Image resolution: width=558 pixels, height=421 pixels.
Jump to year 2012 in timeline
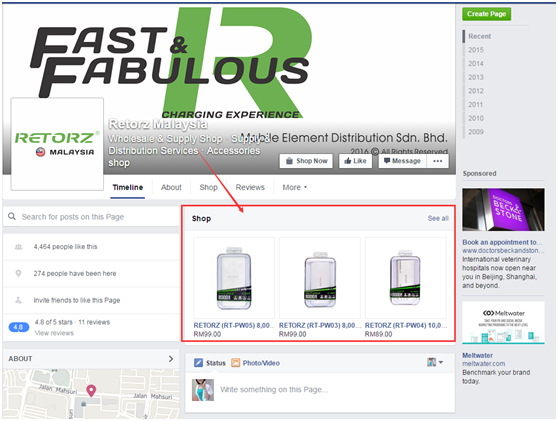[476, 91]
